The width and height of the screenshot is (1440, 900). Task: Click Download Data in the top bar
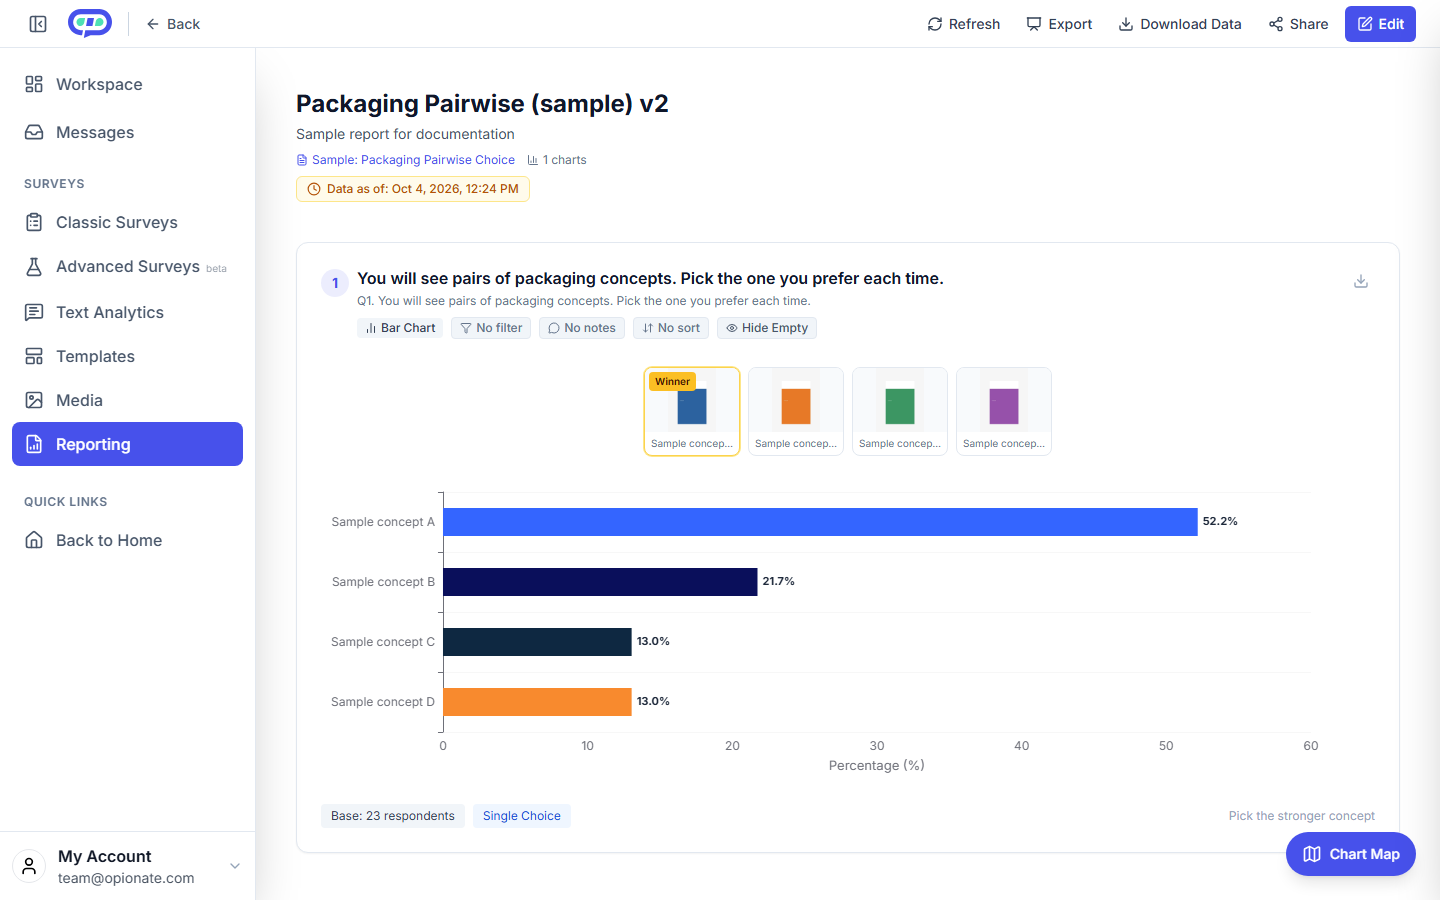[1180, 24]
